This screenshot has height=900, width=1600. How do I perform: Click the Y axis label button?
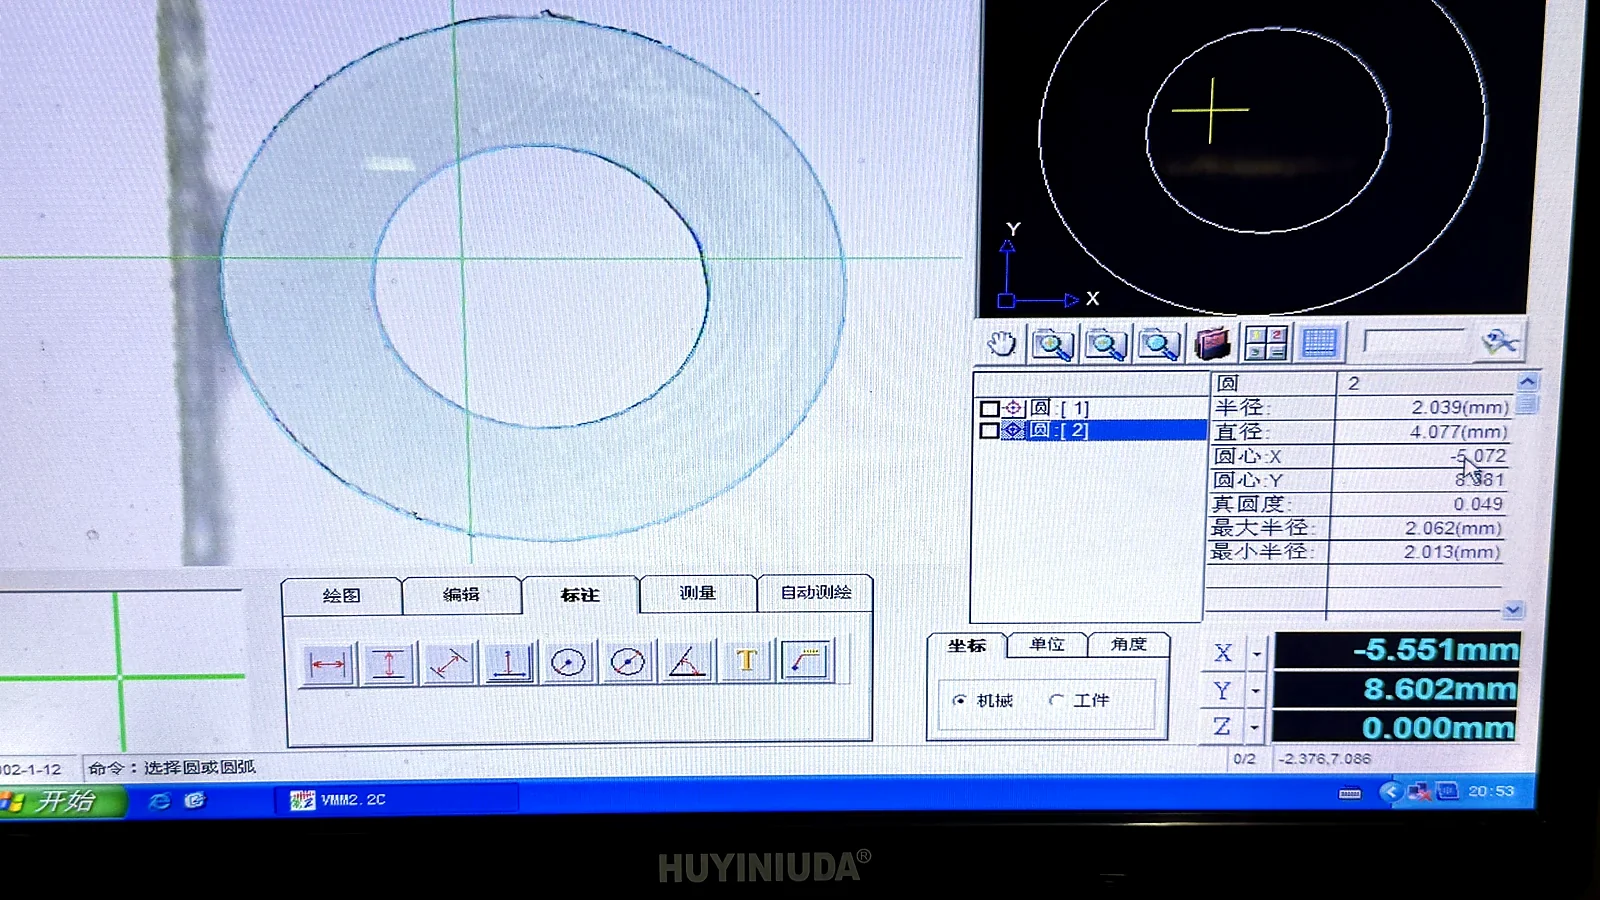click(x=1222, y=690)
